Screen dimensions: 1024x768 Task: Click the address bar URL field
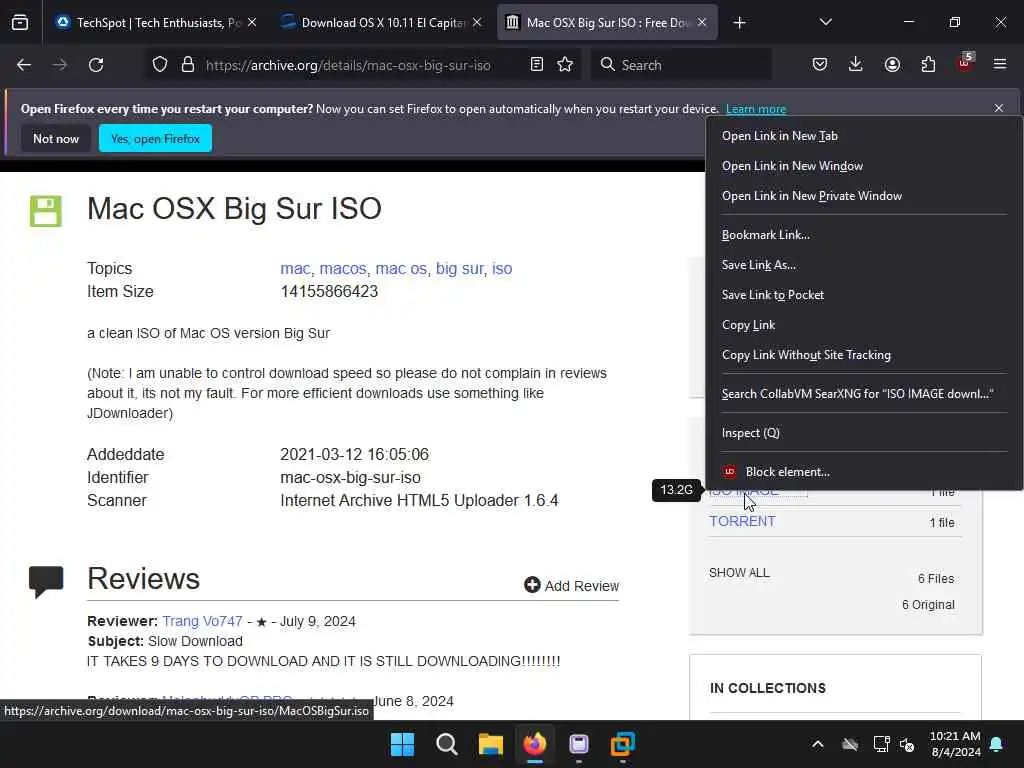pyautogui.click(x=348, y=65)
